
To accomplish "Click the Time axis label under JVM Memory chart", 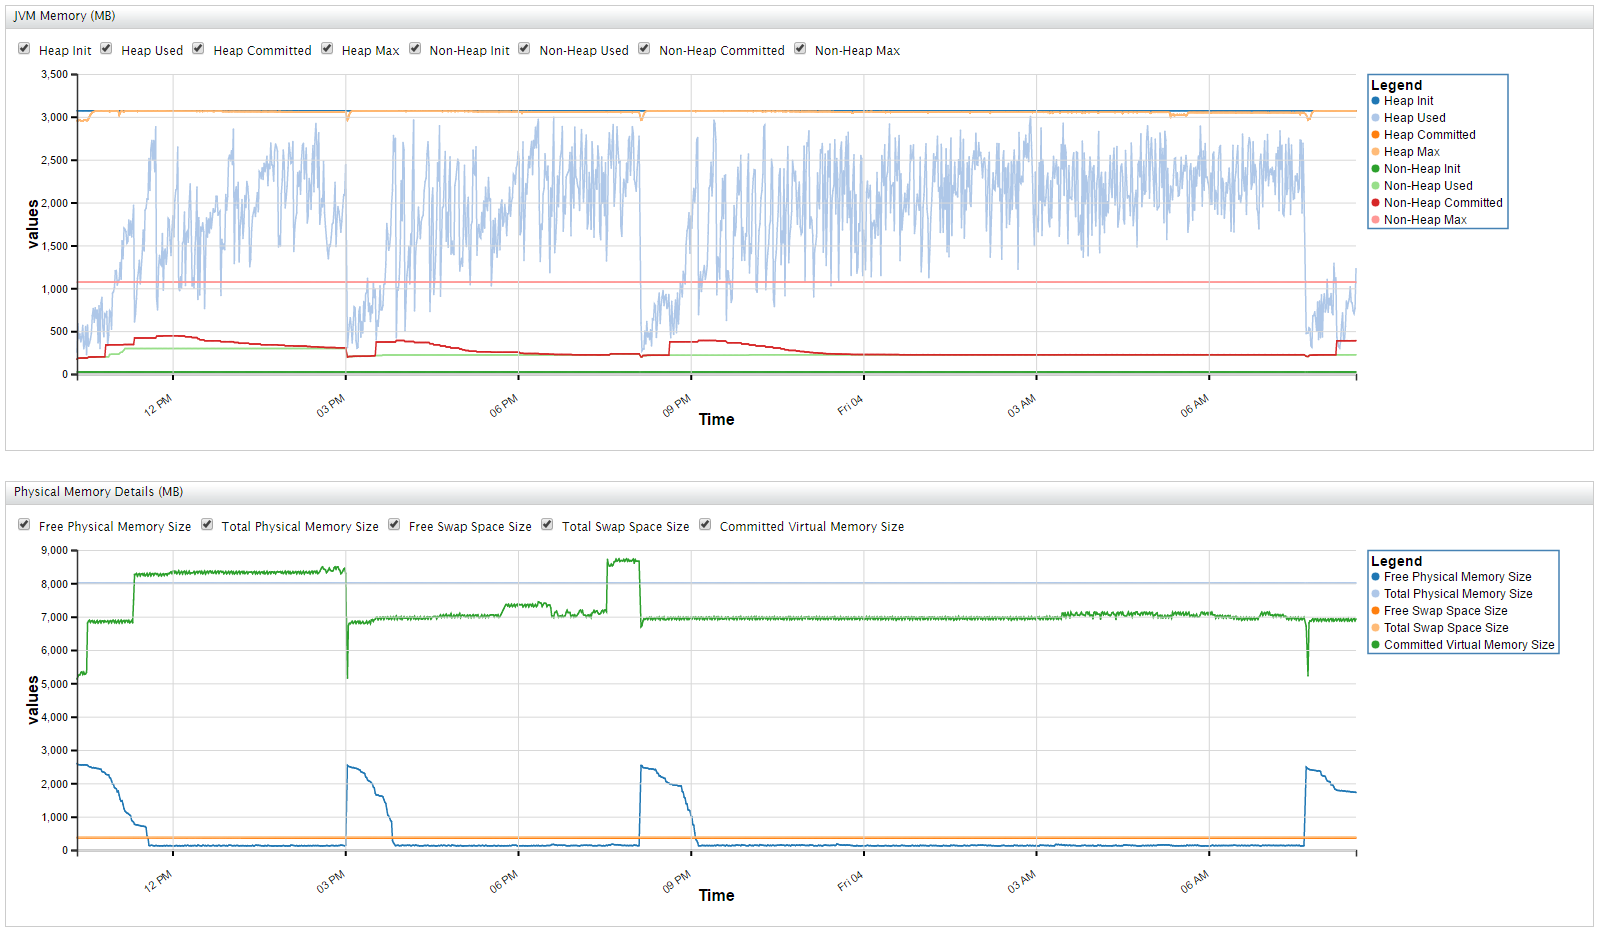I will (717, 420).
